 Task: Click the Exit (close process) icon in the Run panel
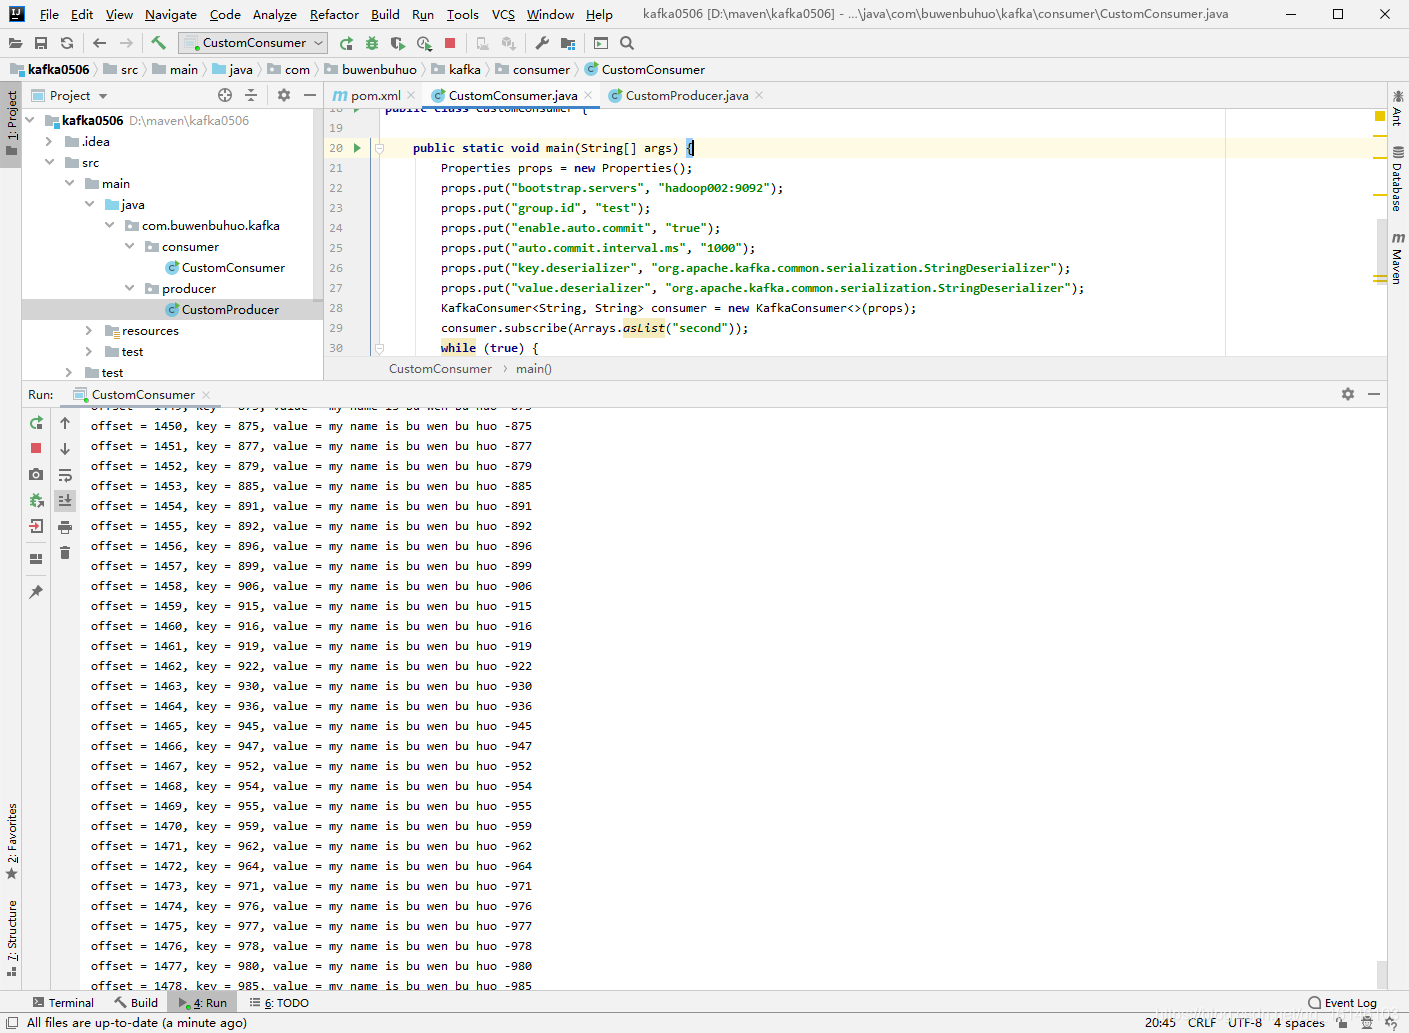click(36, 526)
